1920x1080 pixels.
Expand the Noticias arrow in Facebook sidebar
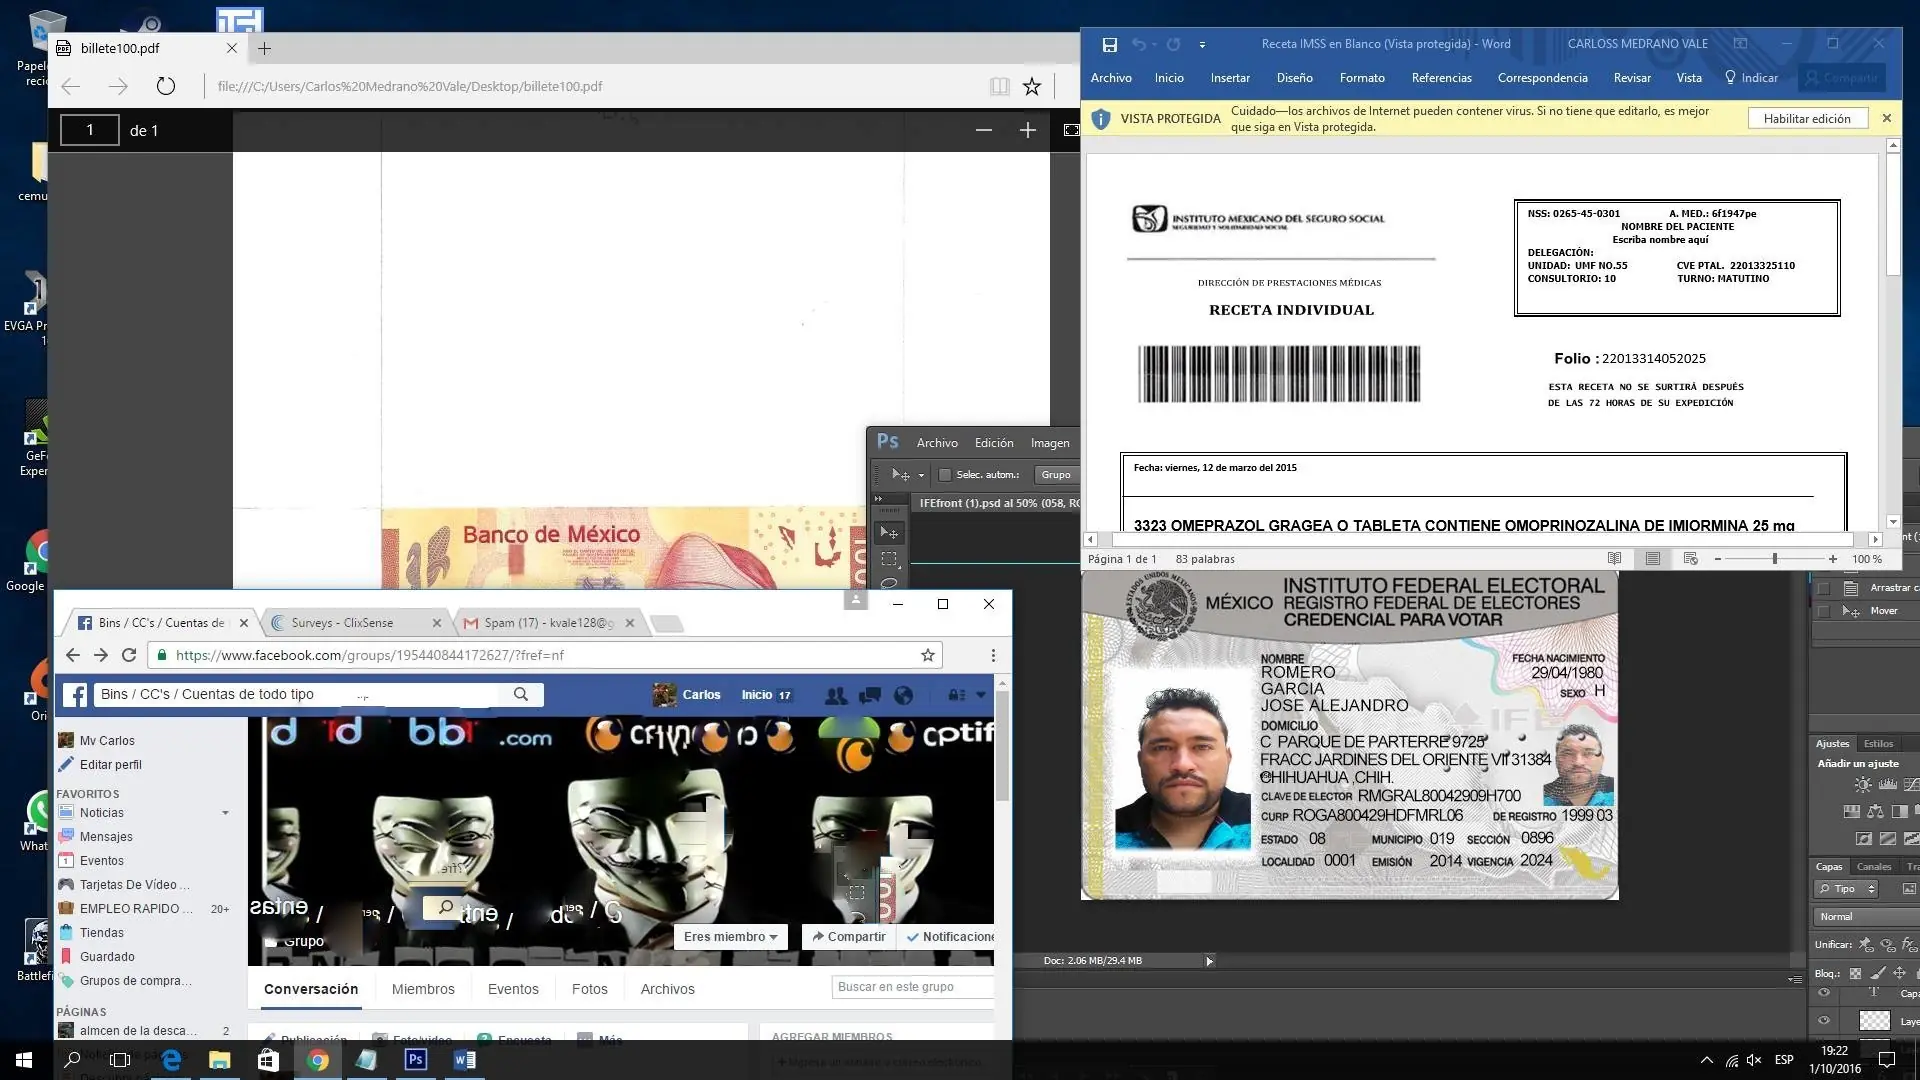coord(225,813)
